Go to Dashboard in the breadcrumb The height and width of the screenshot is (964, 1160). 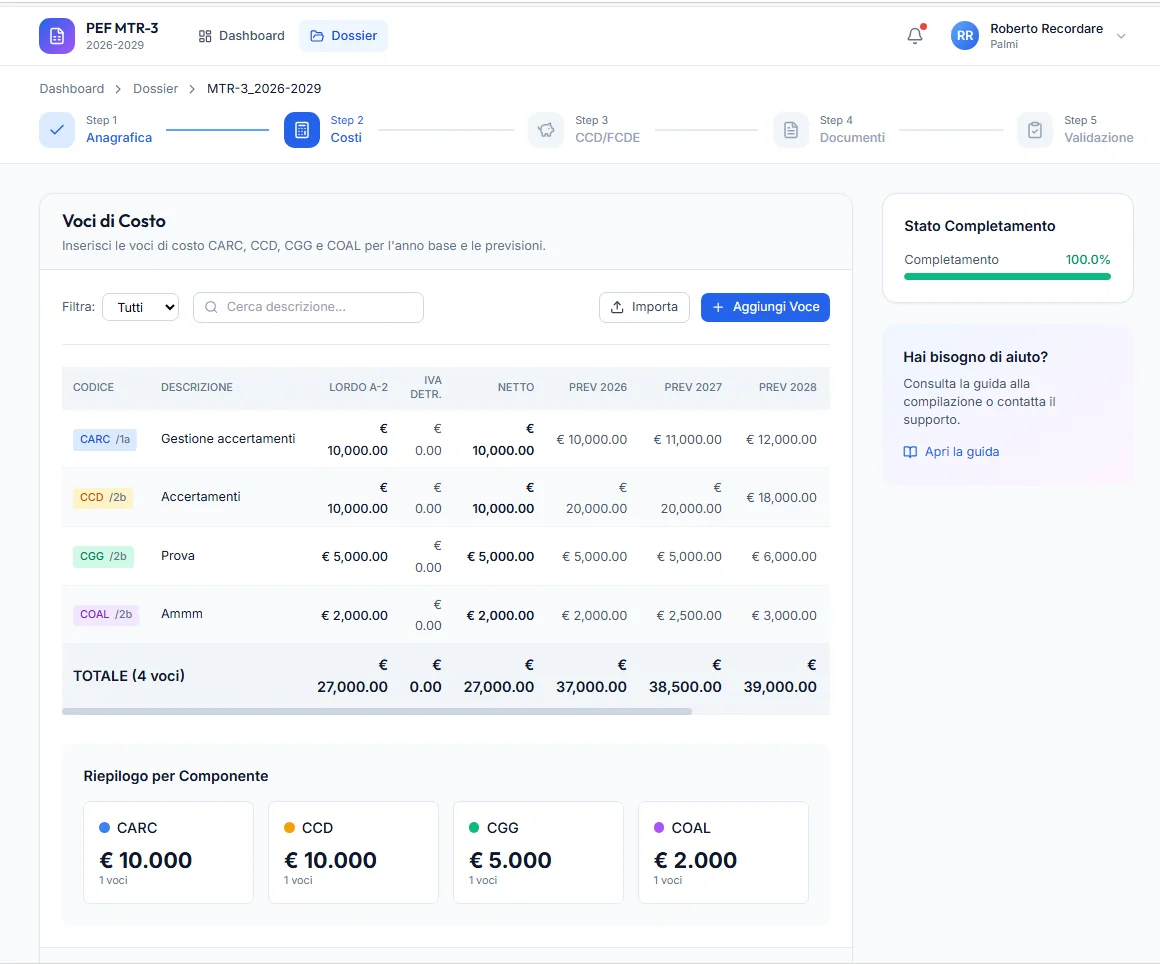[72, 89]
